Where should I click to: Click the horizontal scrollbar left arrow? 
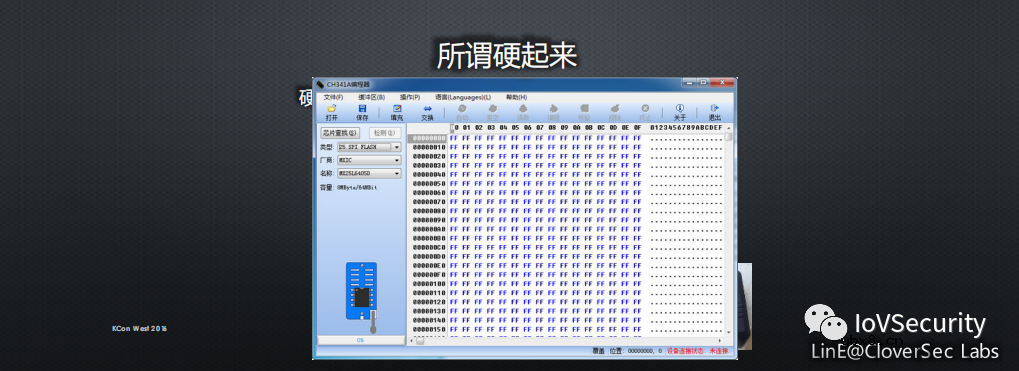click(412, 340)
